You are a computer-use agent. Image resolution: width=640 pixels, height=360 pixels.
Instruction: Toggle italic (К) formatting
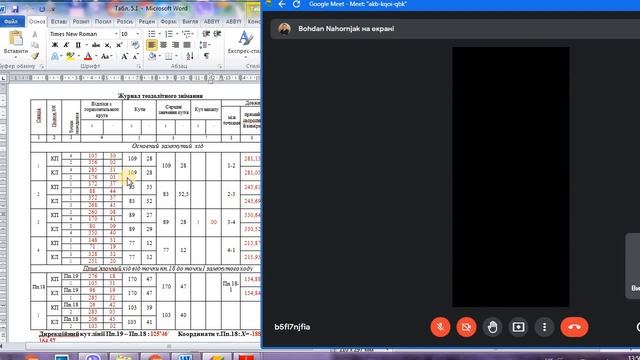(66, 45)
